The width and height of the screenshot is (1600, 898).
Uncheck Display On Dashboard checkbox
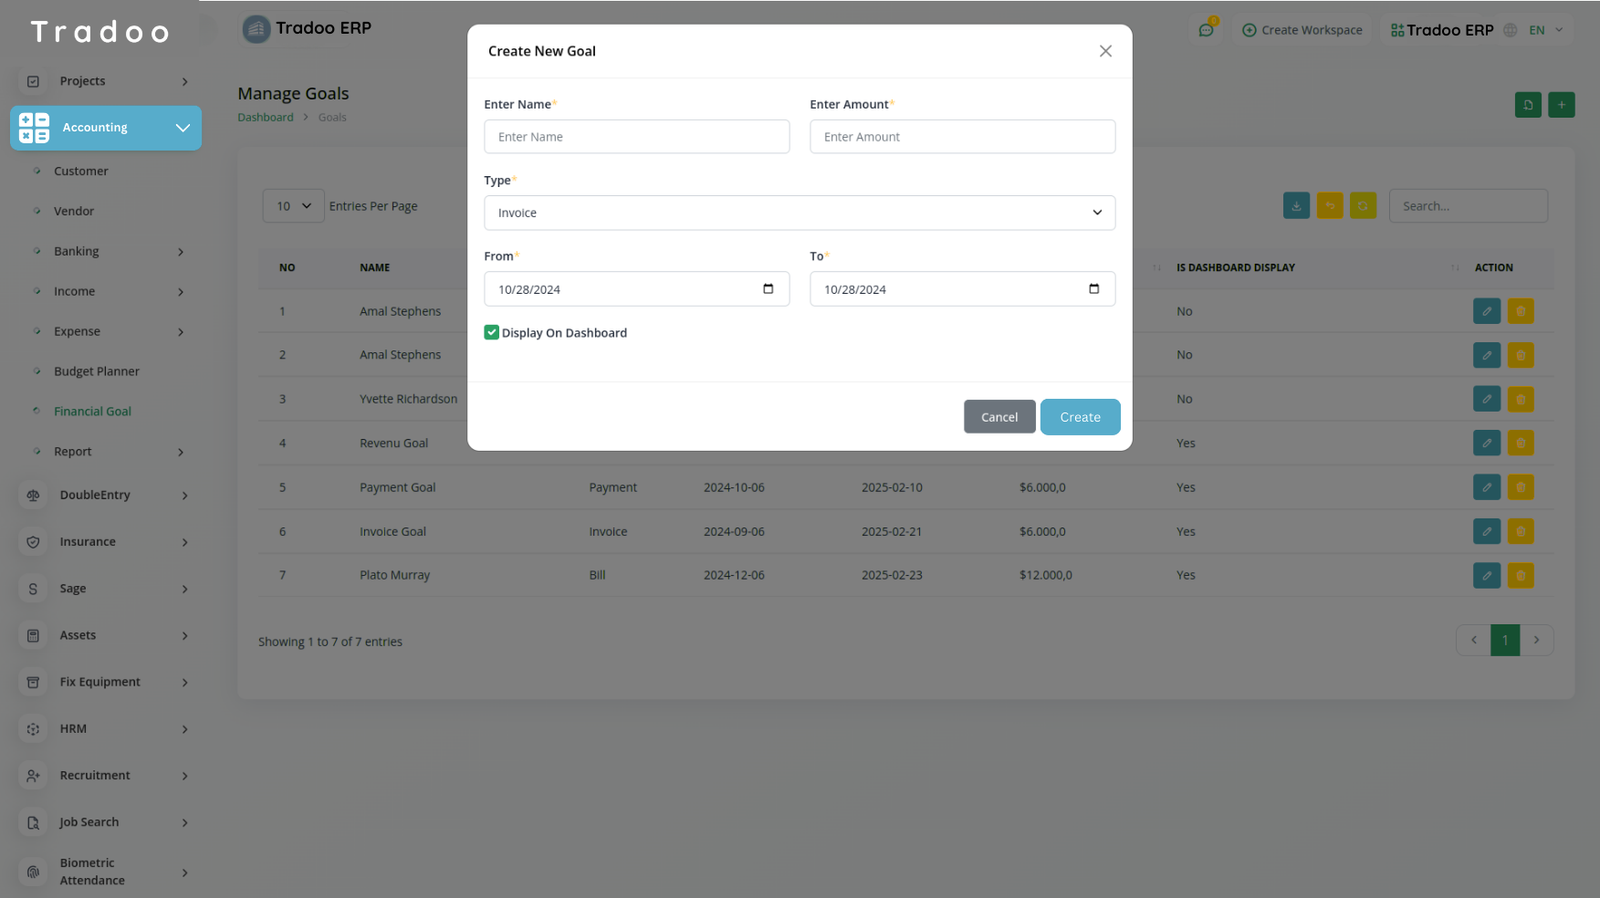(492, 333)
